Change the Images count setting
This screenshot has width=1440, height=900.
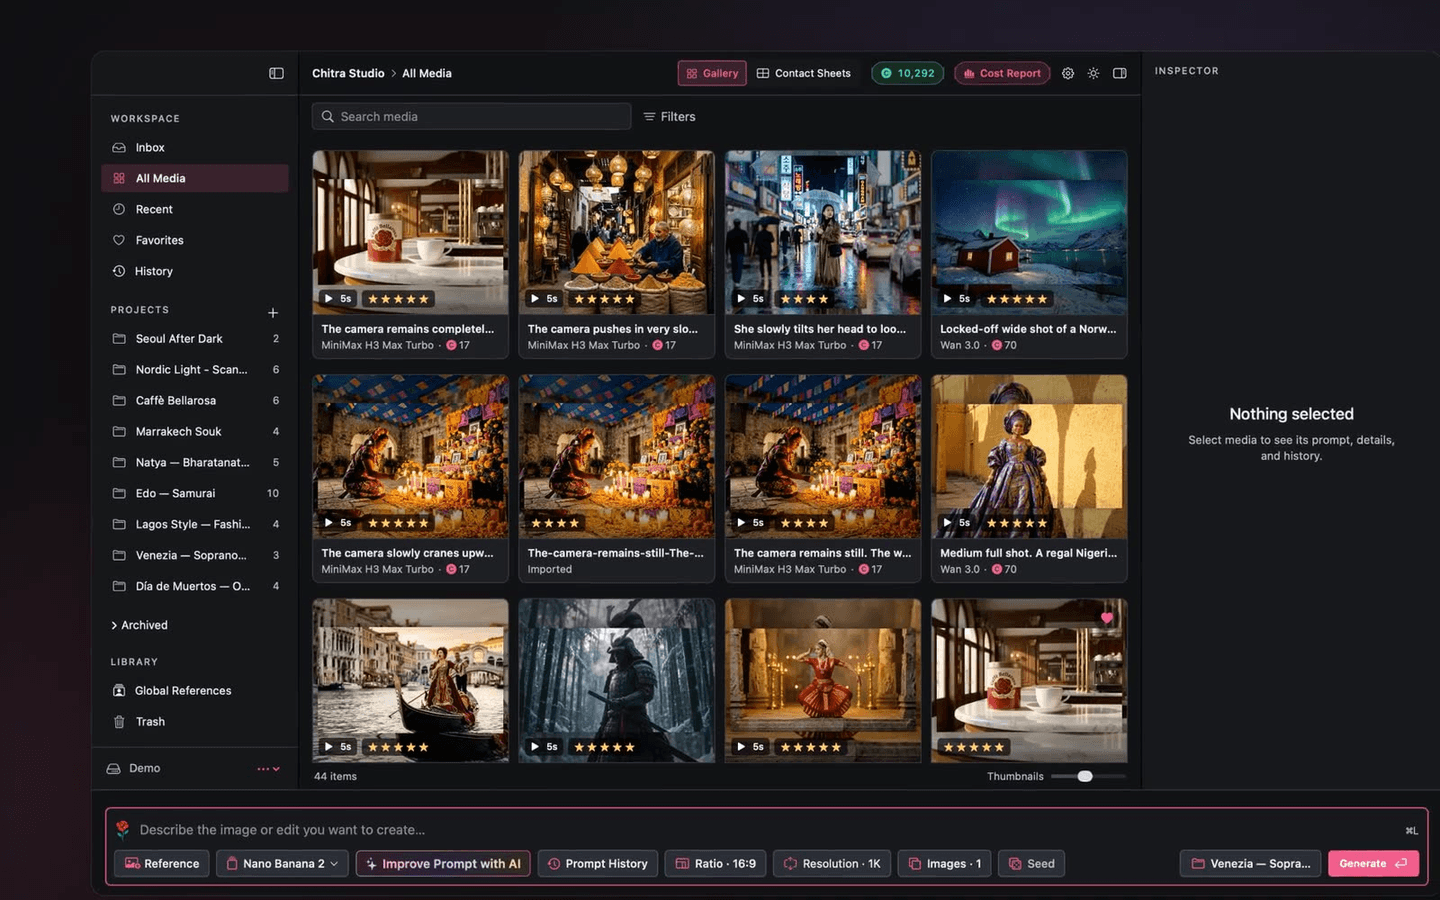click(944, 864)
